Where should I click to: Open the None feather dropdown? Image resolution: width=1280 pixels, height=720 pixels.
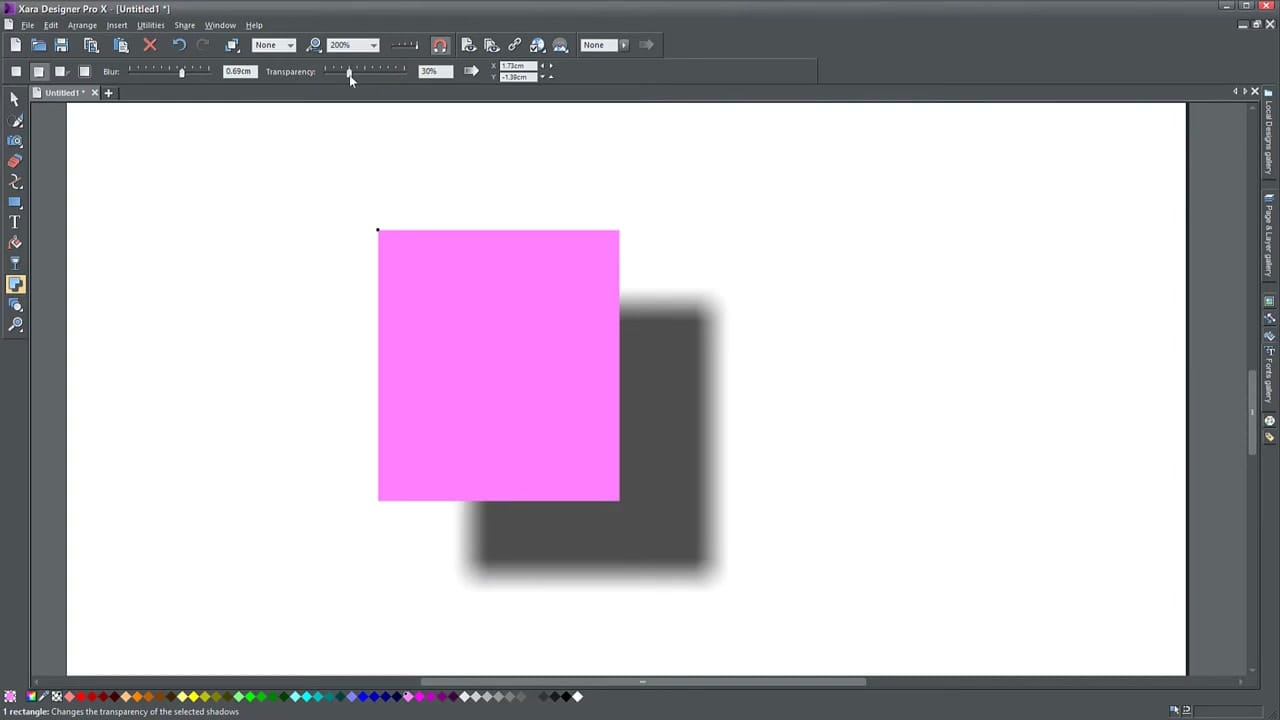[x=289, y=44]
